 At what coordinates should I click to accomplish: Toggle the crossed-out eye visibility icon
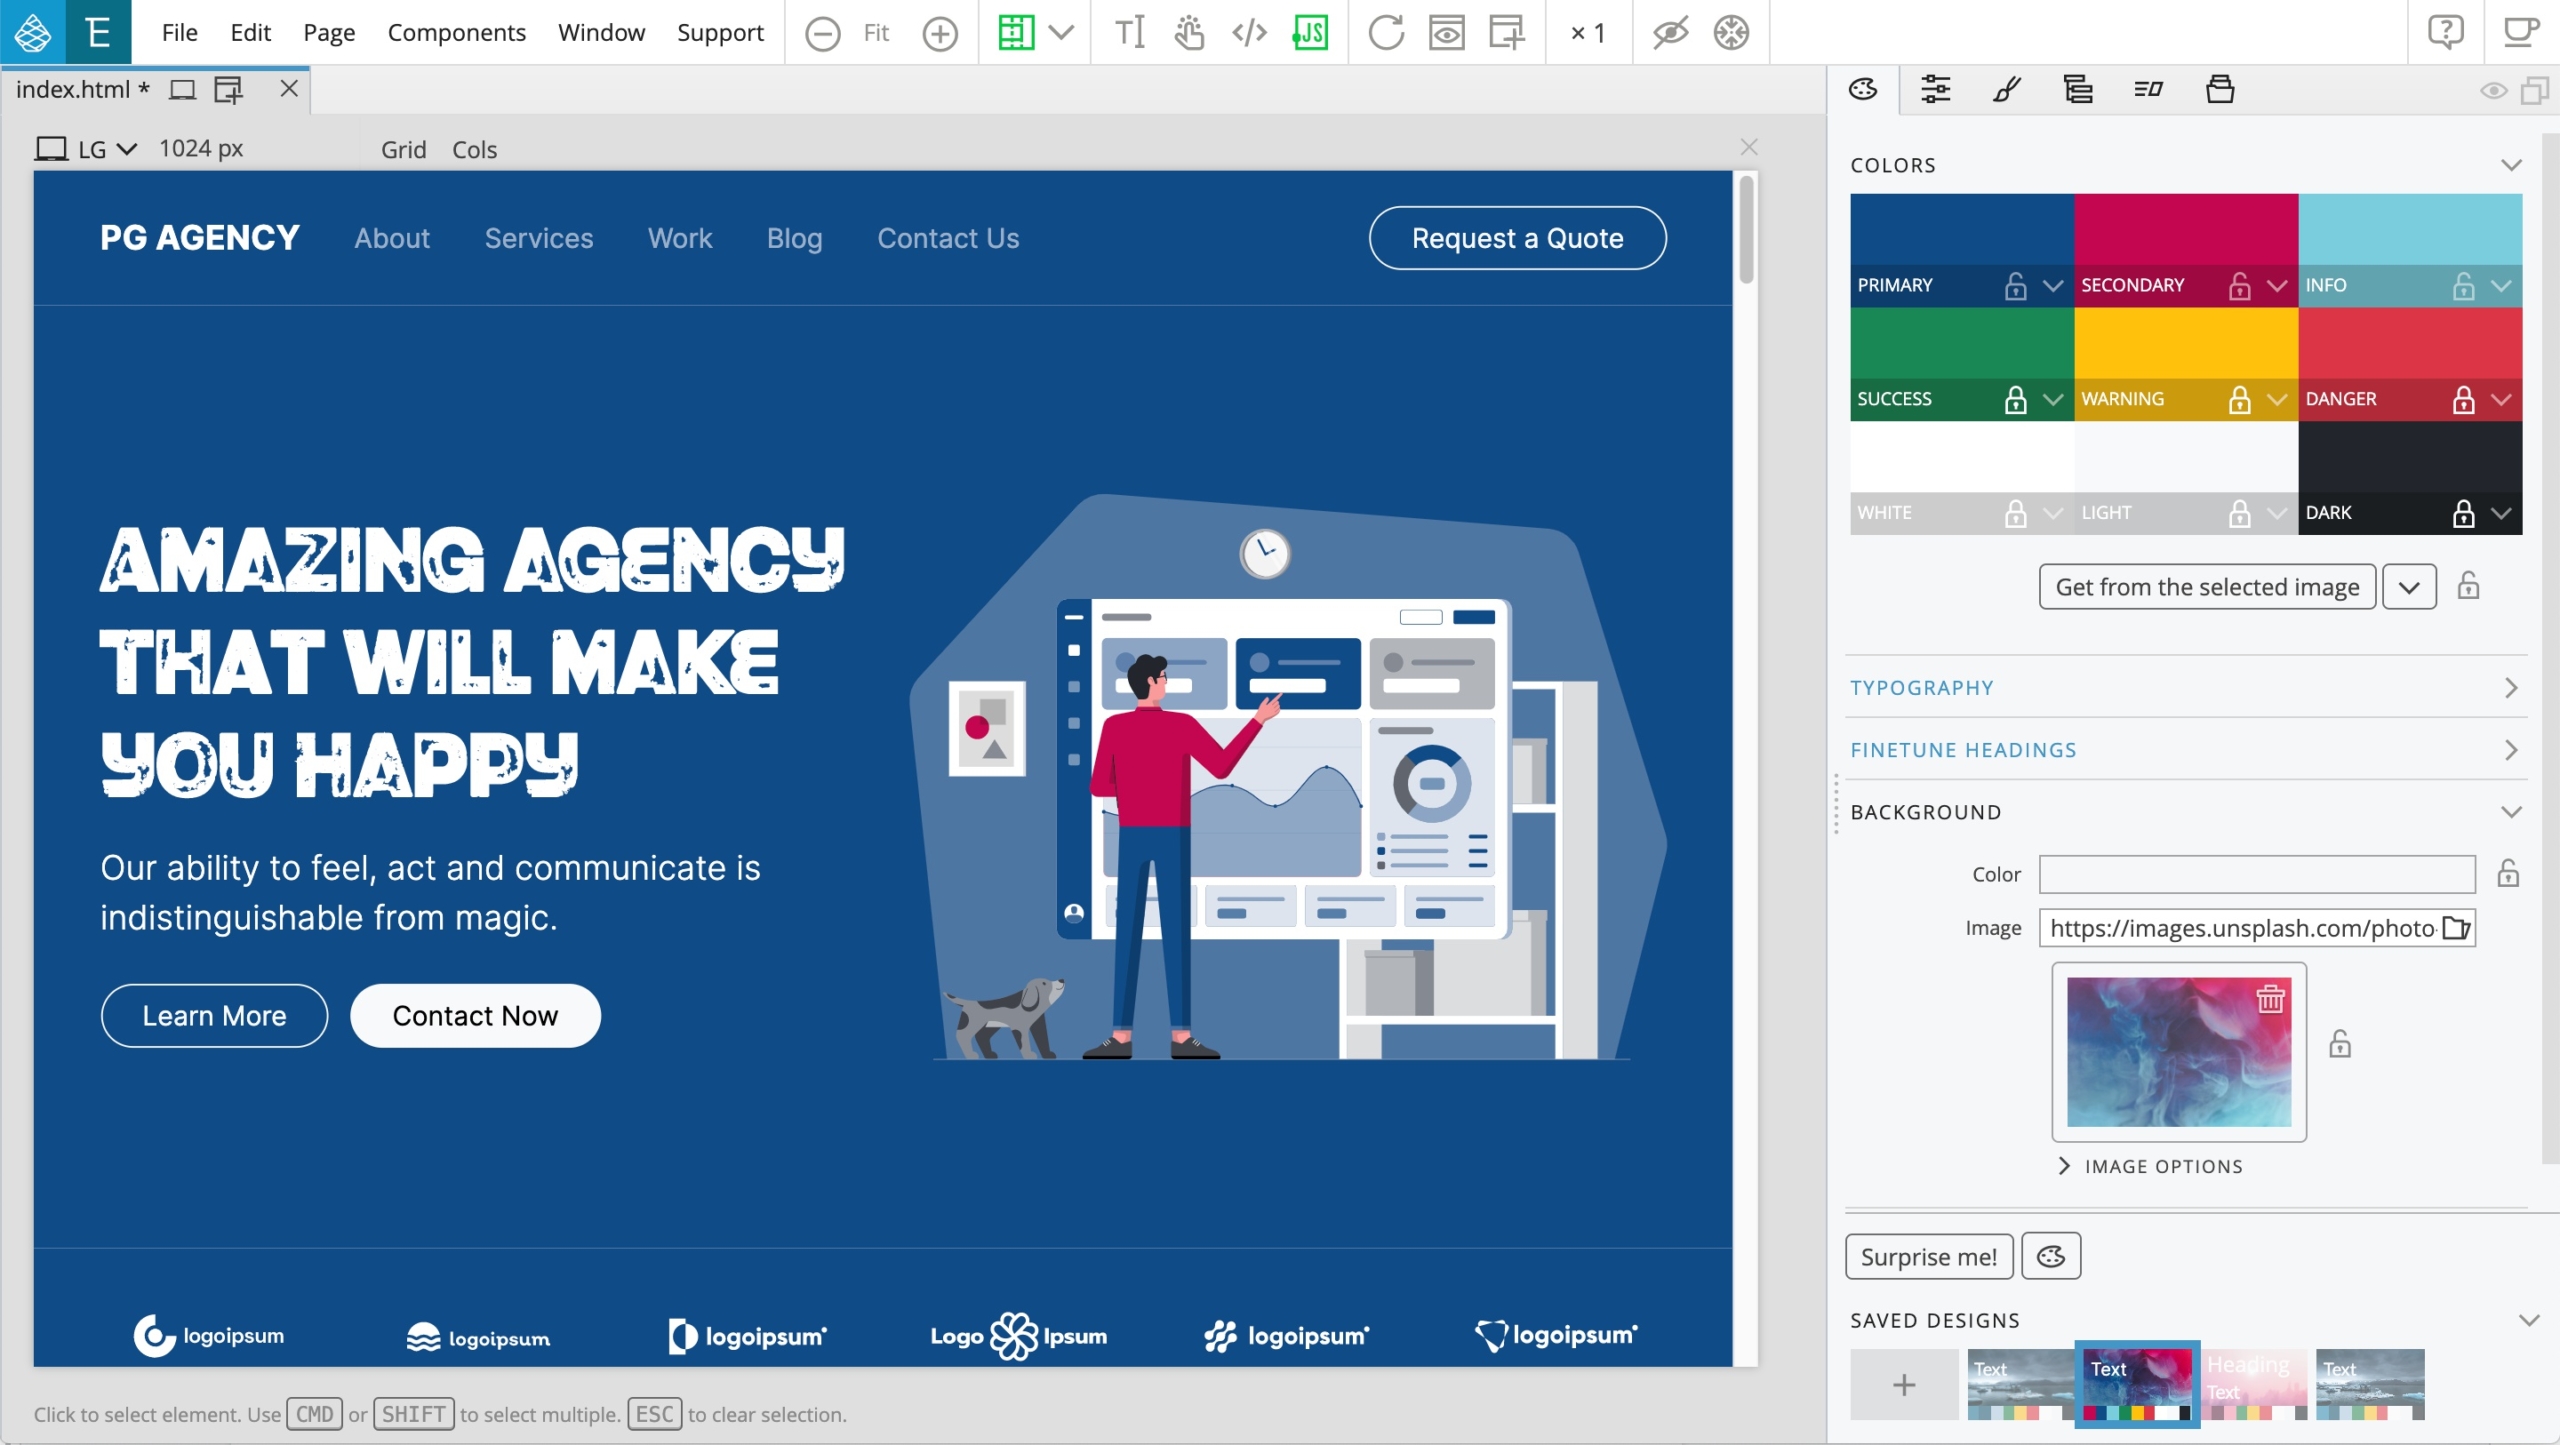coord(1670,33)
